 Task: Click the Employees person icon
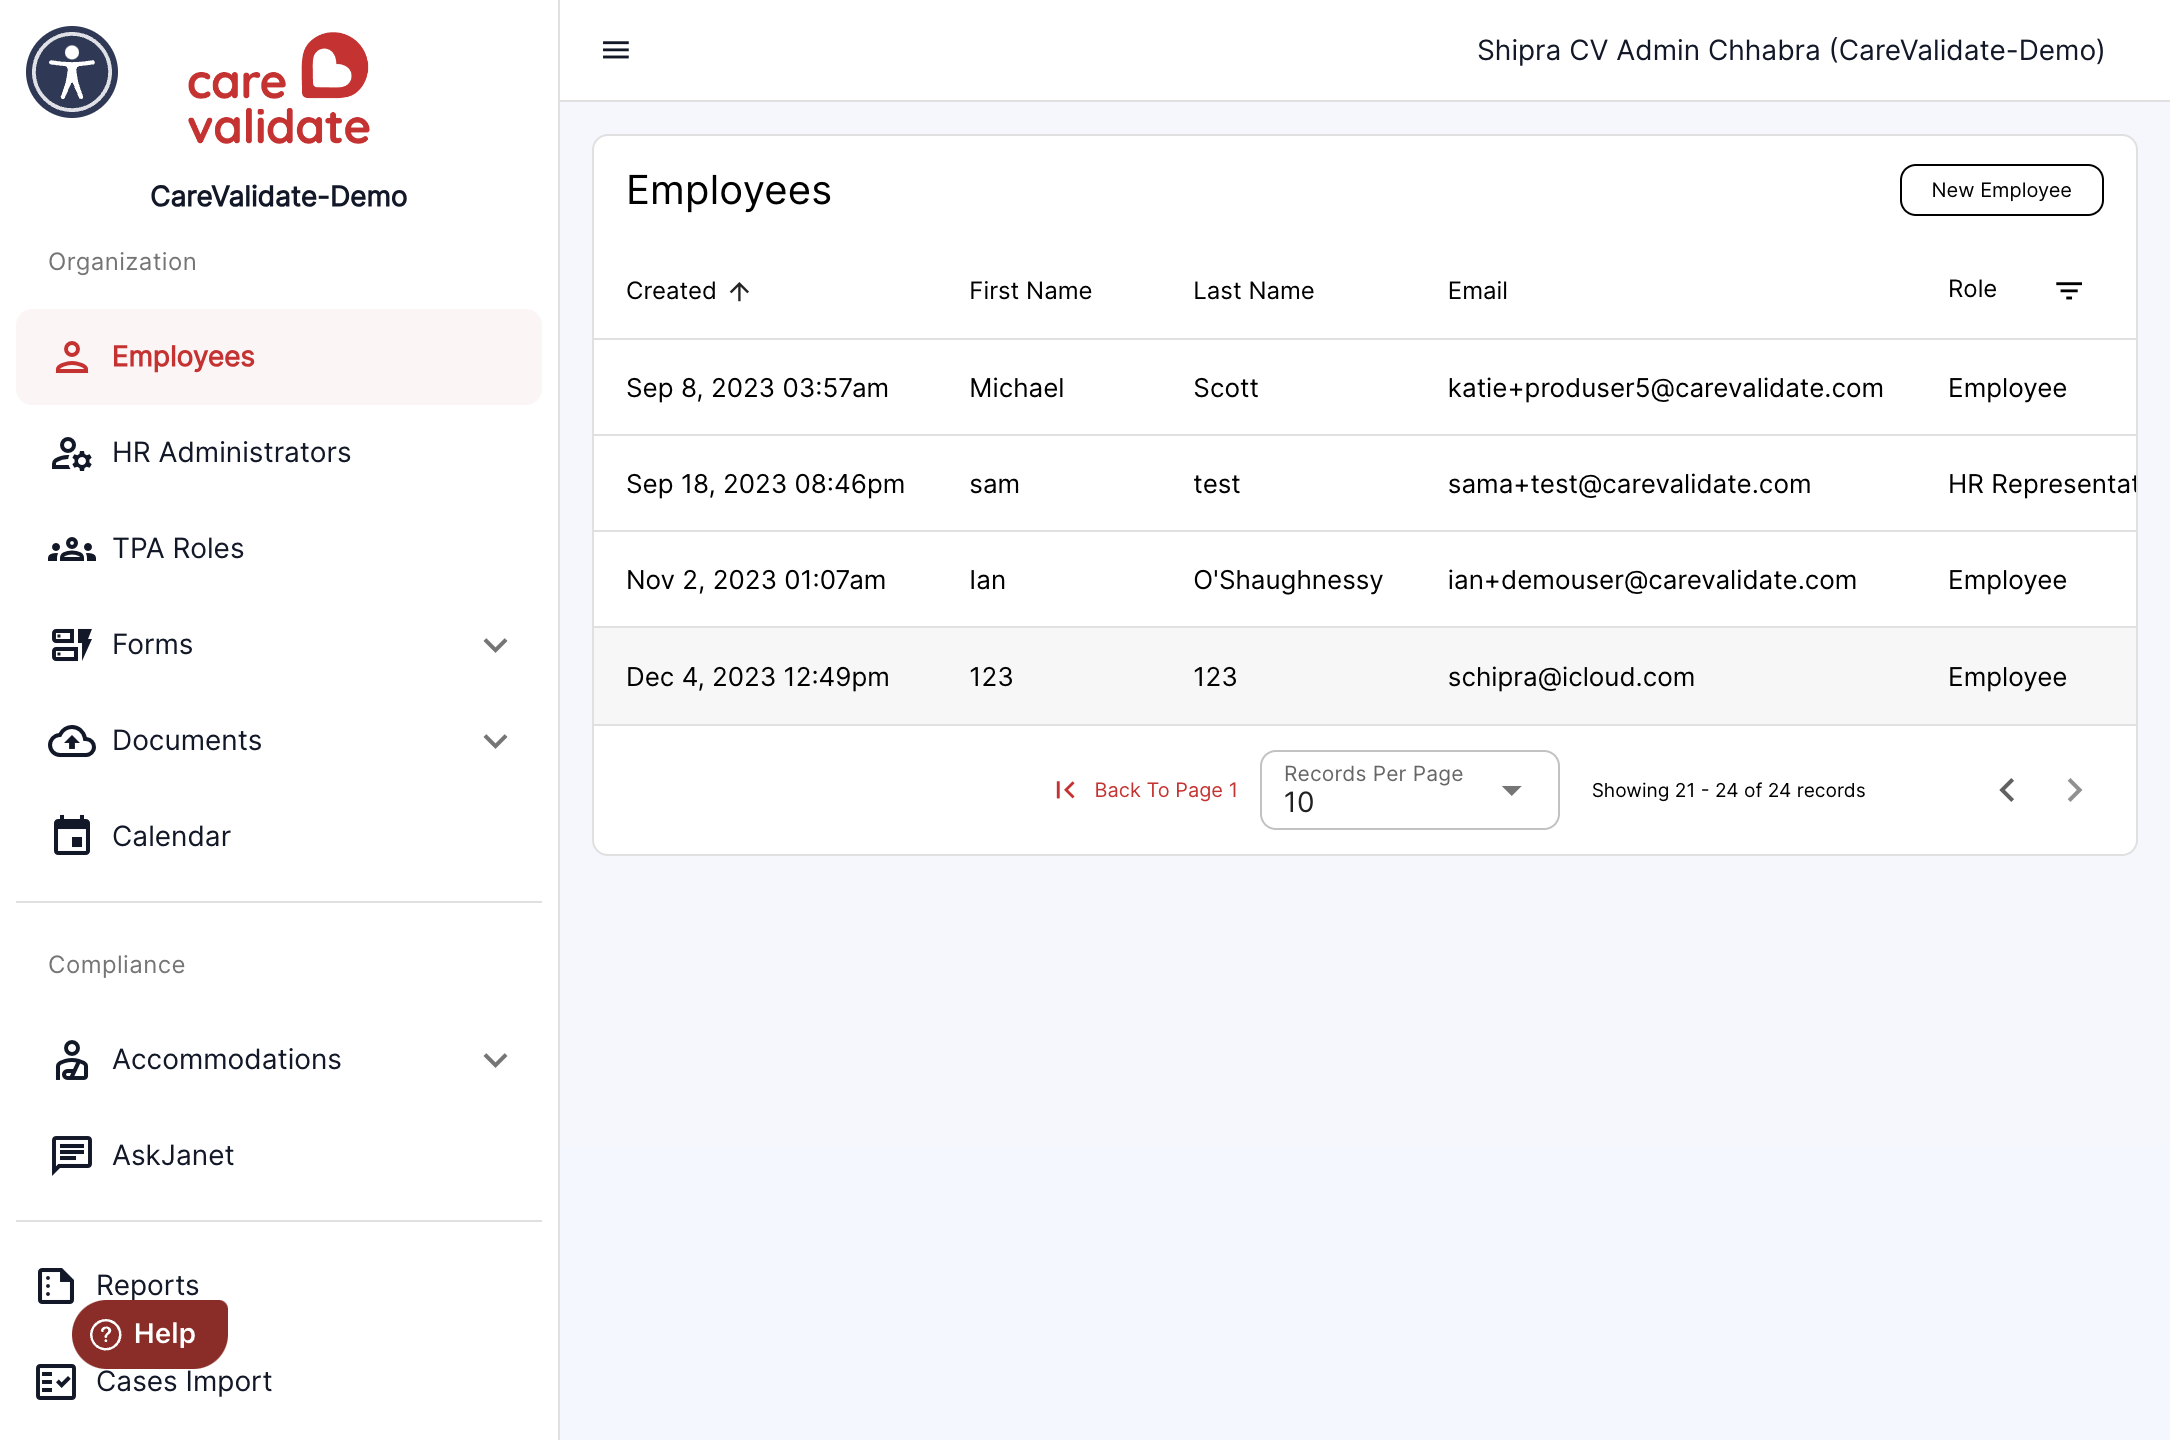coord(72,357)
